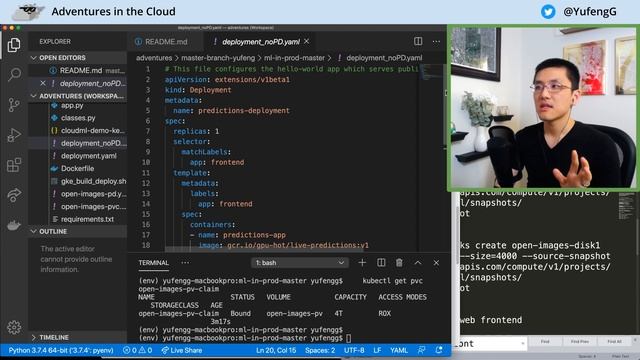The image size is (640, 360).
Task: Create a new terminal with plus icon
Action: pyautogui.click(x=362, y=263)
